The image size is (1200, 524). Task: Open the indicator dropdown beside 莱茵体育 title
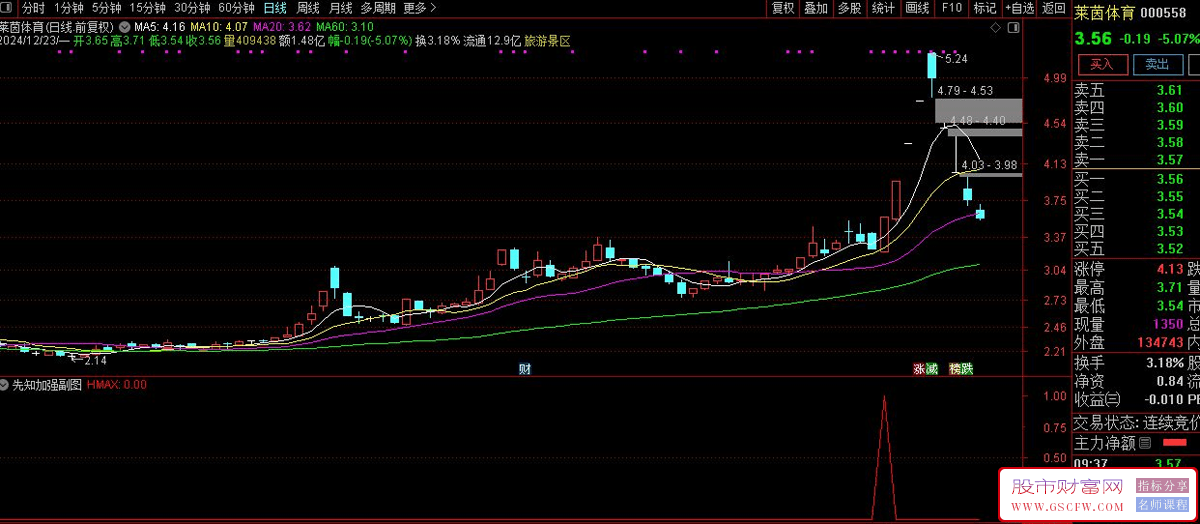[x=124, y=27]
